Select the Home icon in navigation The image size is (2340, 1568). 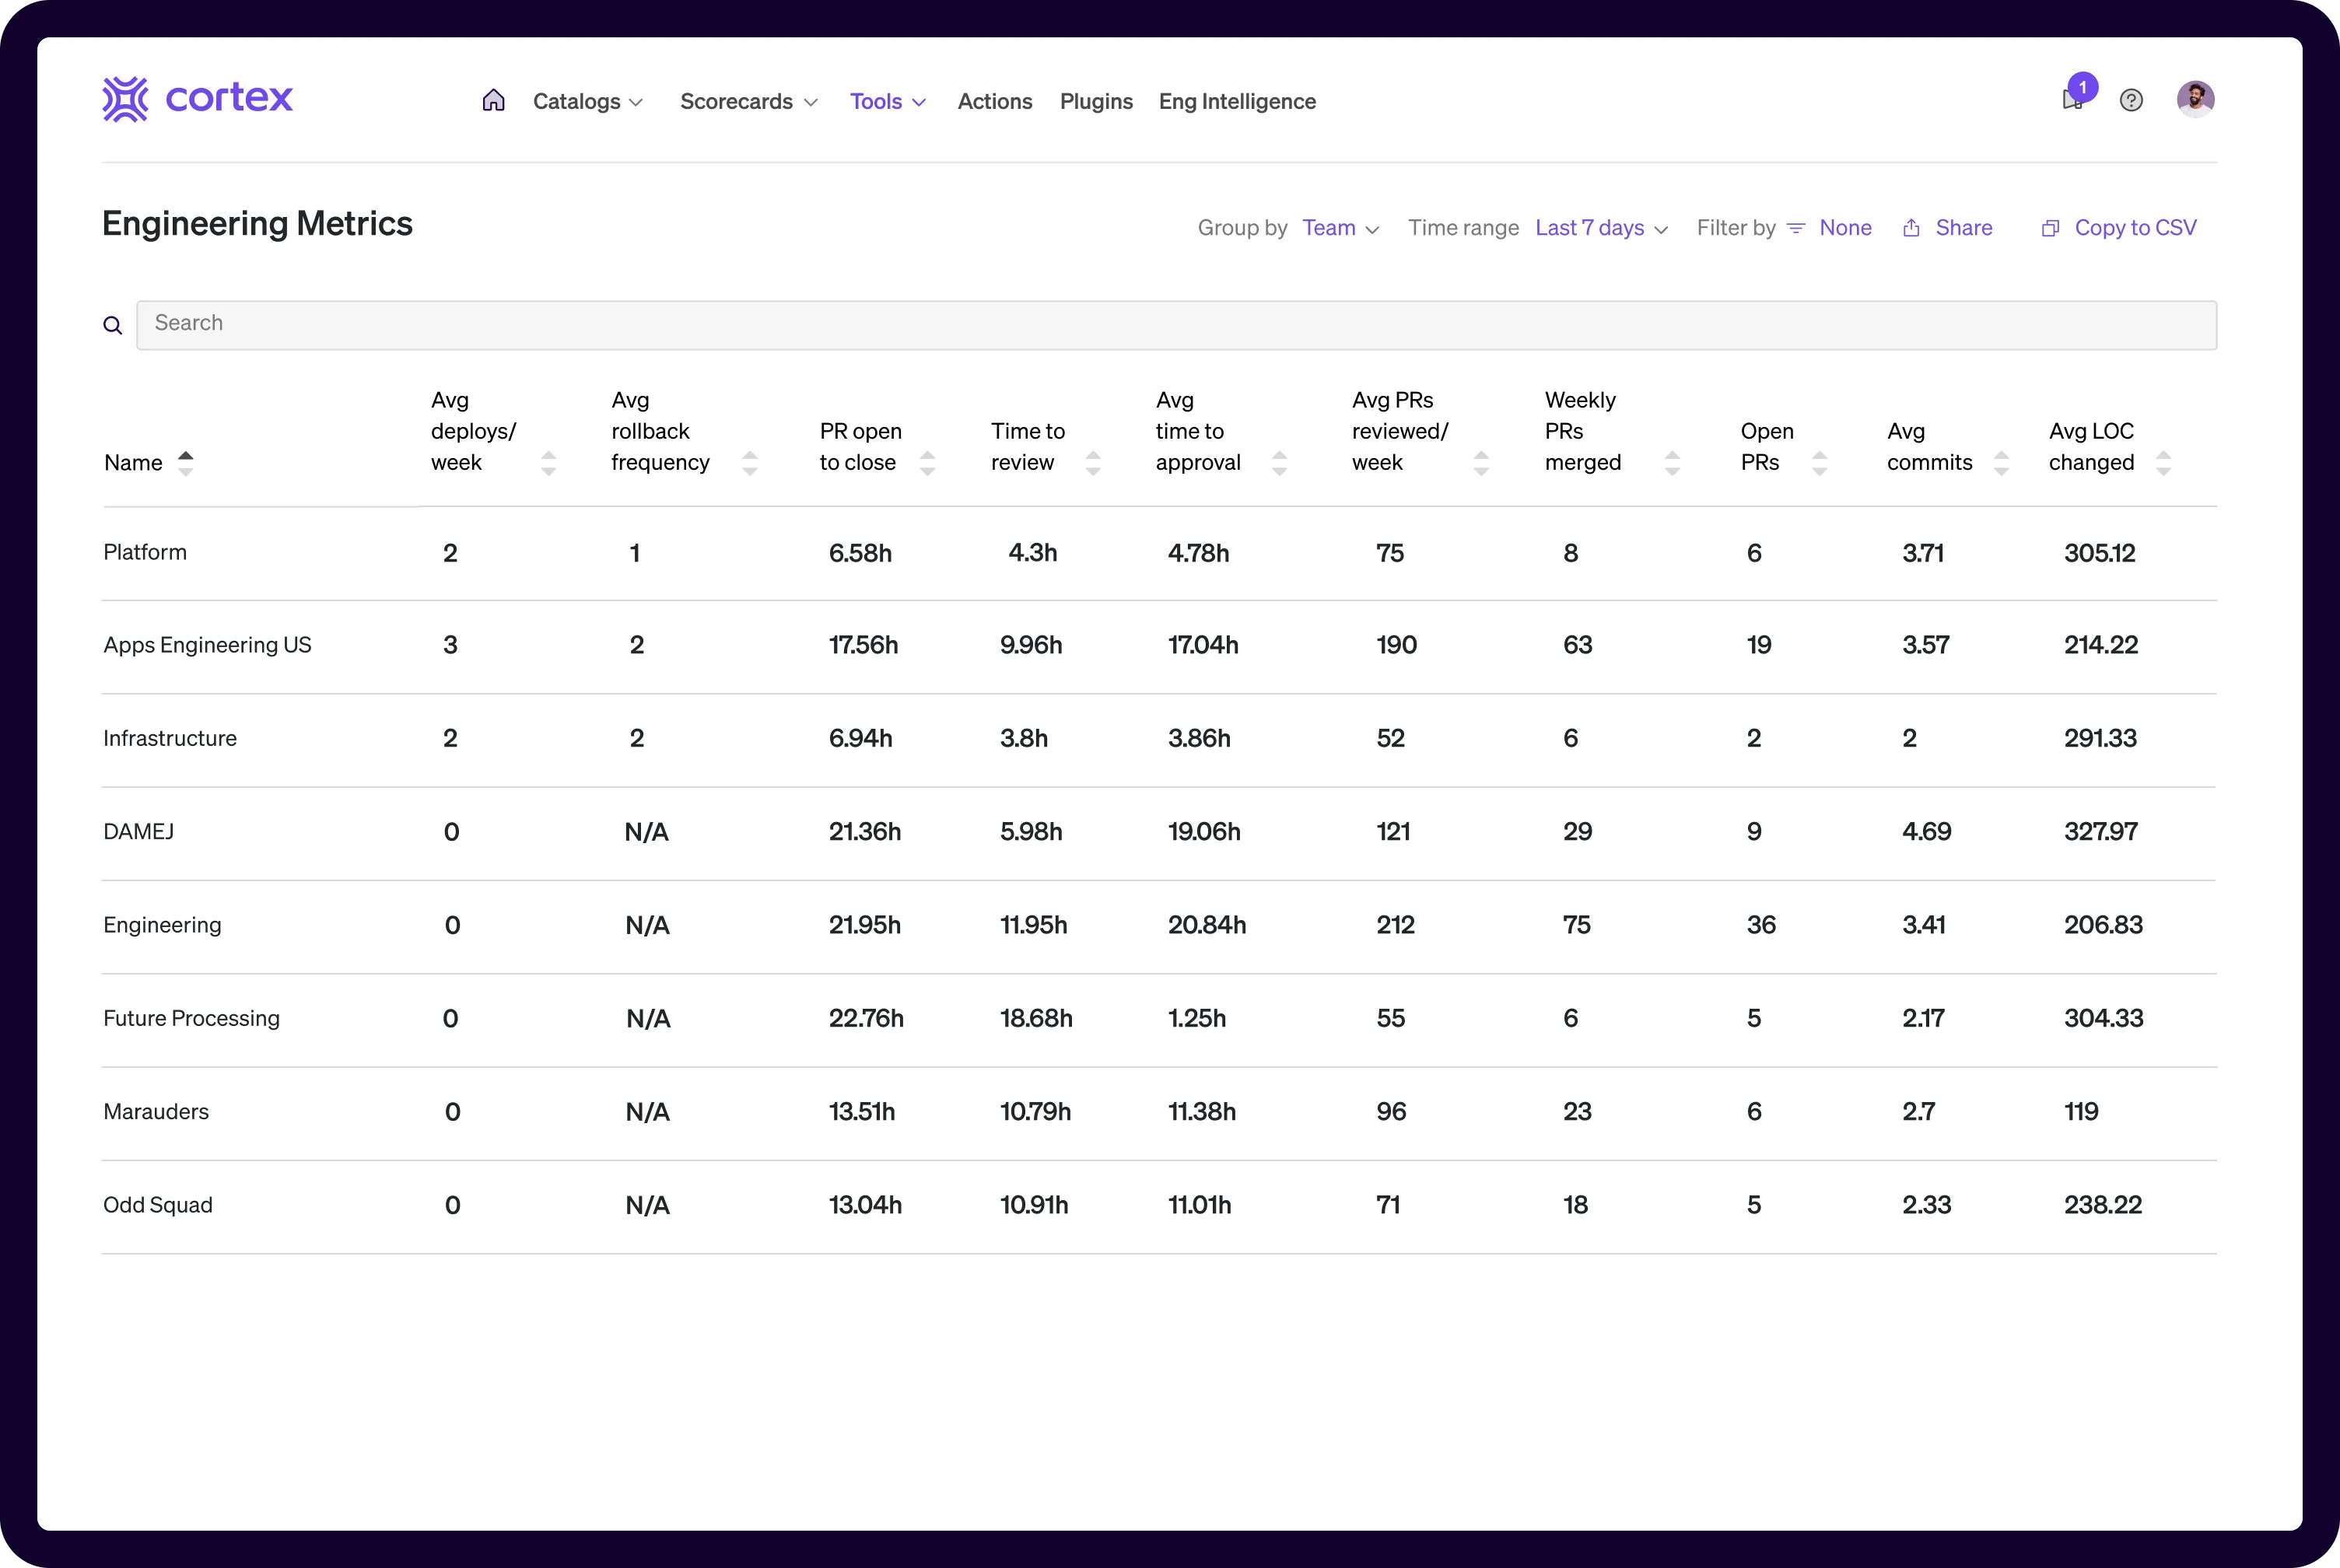click(x=493, y=100)
